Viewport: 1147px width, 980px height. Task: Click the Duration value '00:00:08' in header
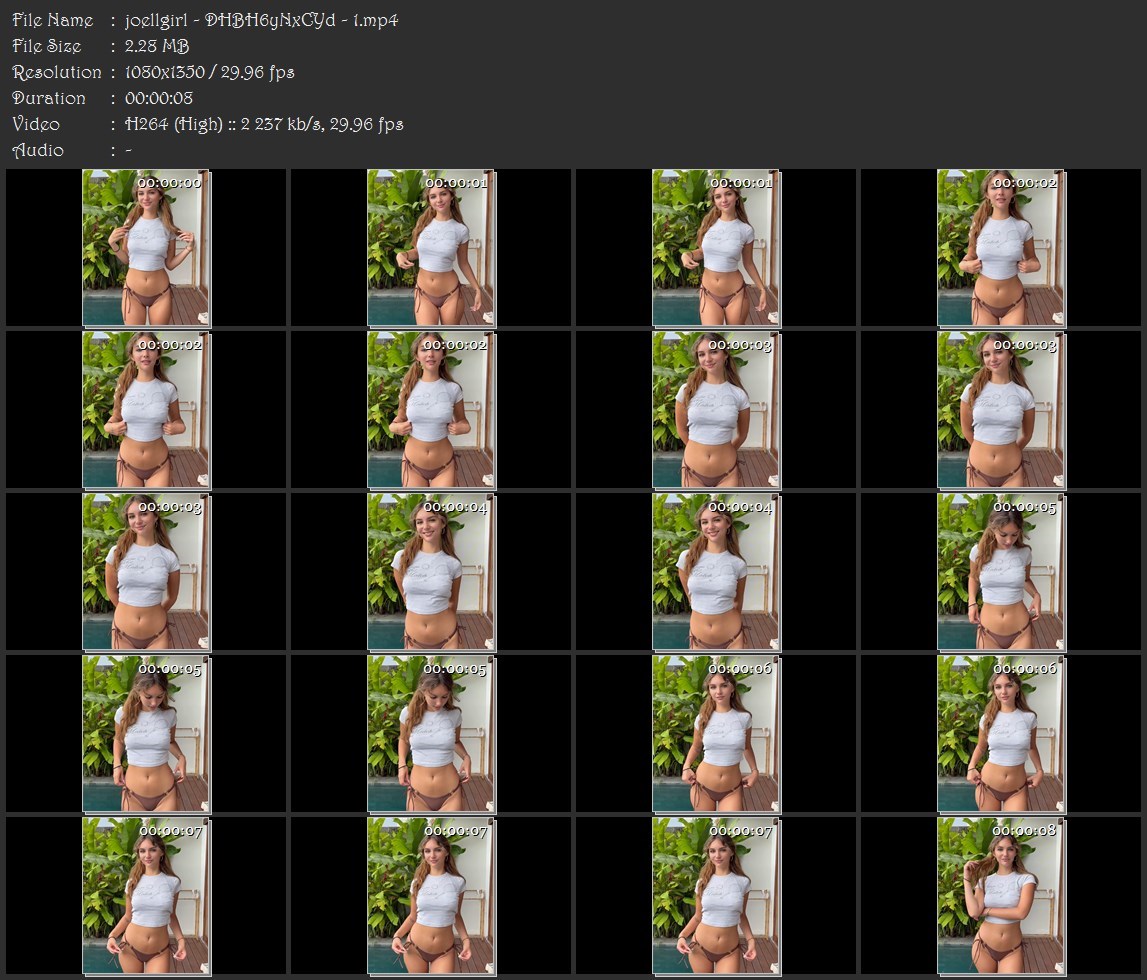(159, 98)
